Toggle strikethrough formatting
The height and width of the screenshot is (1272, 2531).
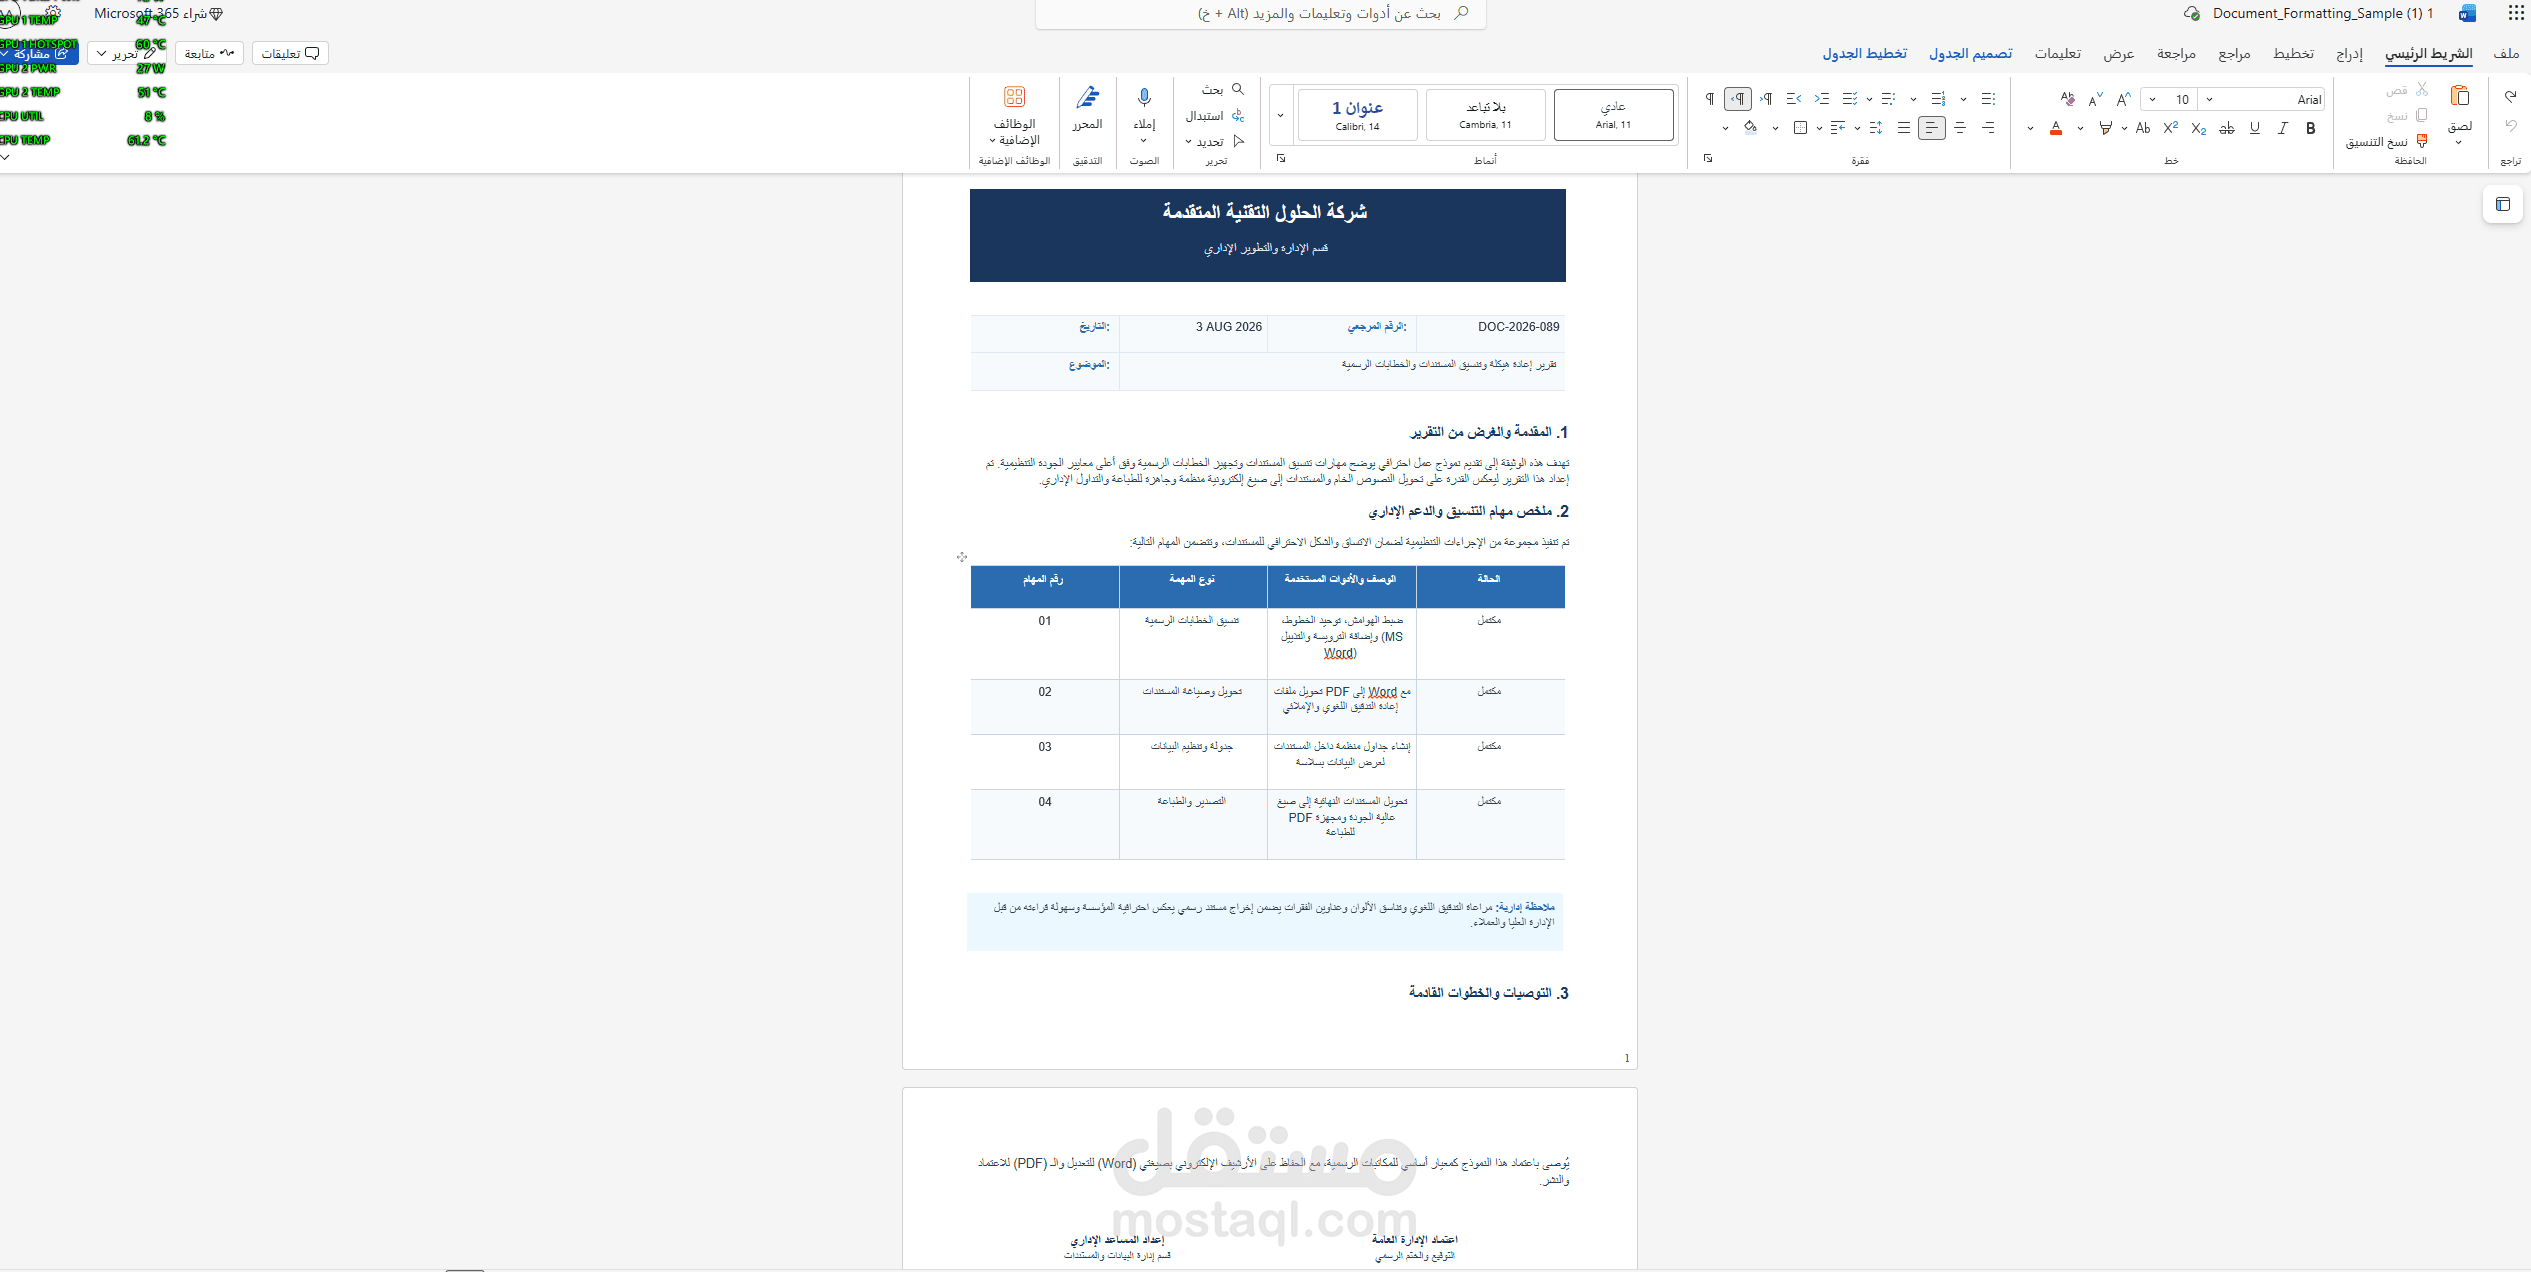tap(2226, 128)
